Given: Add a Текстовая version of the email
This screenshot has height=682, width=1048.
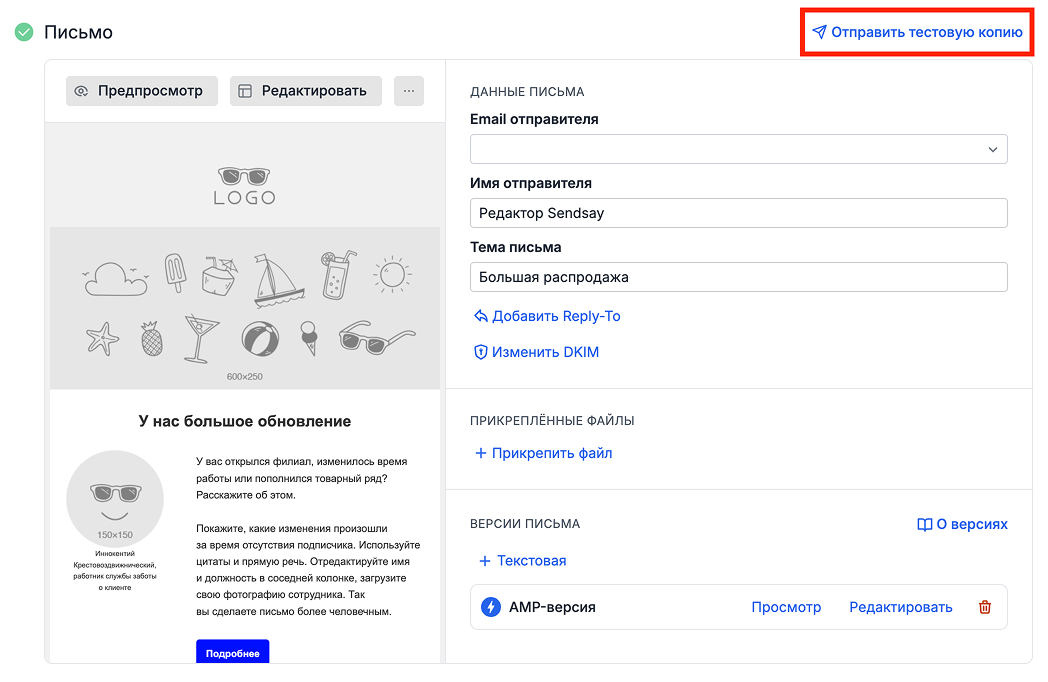Looking at the screenshot, I should (522, 560).
